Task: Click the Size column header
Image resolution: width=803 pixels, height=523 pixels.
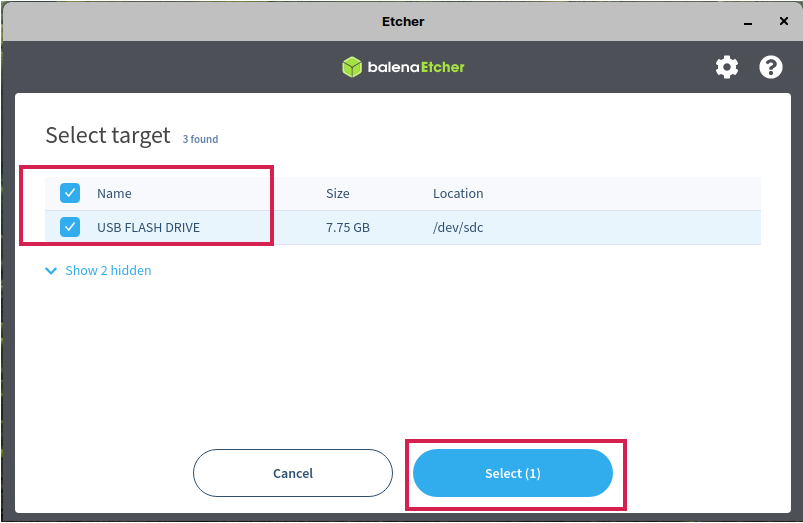Action: click(337, 194)
